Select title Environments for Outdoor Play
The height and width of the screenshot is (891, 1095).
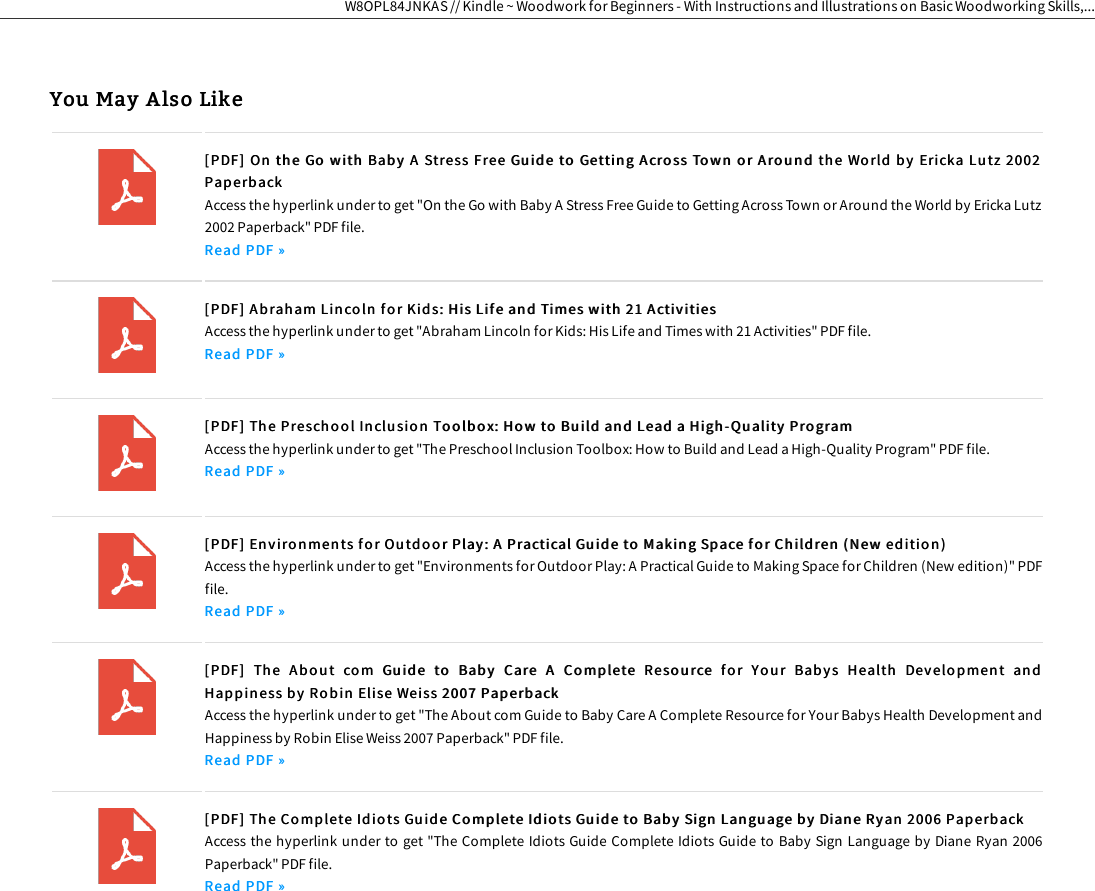click(575, 544)
